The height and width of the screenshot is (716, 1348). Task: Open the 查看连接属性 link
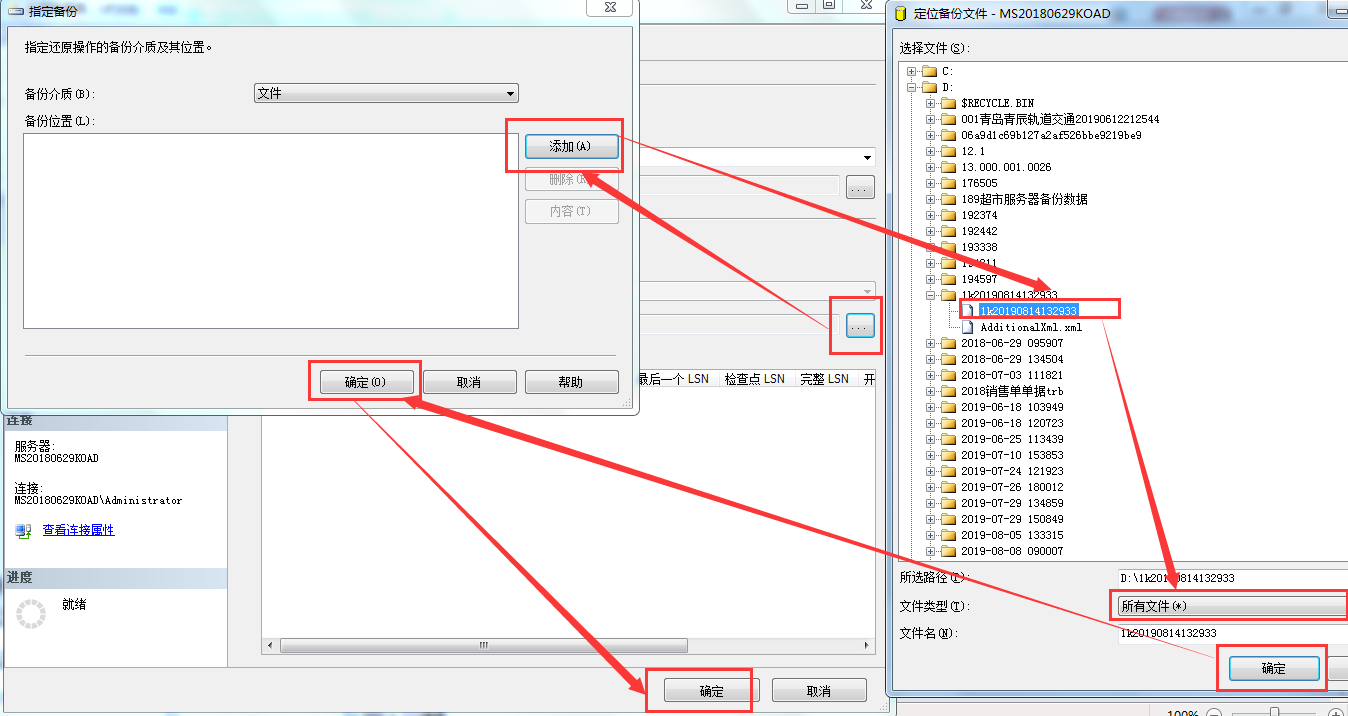78,530
